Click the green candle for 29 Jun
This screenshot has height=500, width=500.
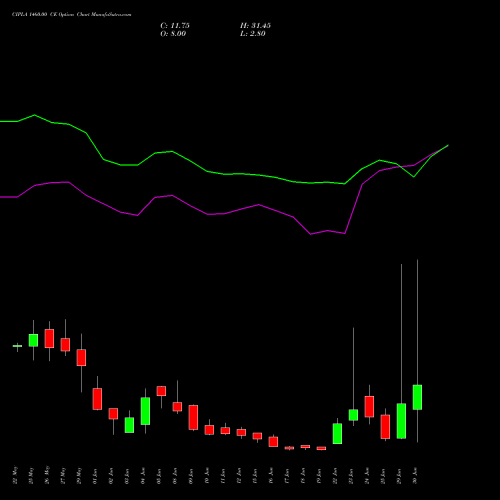pyautogui.click(x=401, y=421)
